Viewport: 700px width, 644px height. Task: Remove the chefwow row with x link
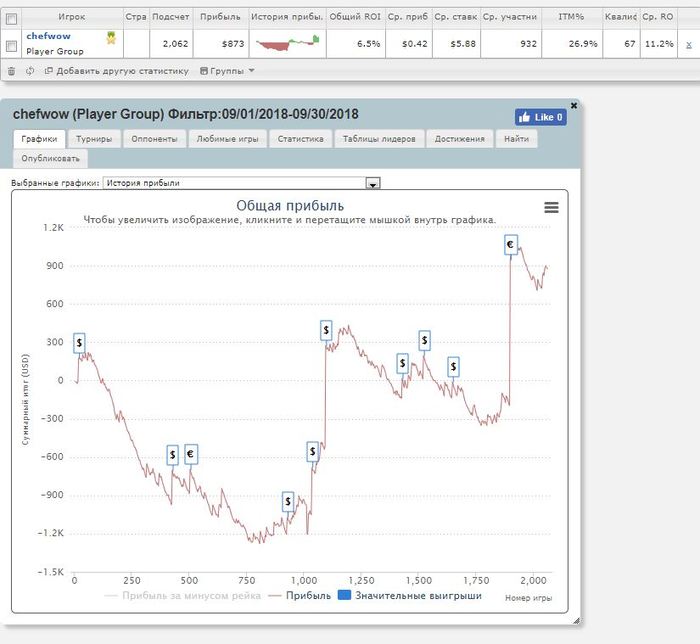click(689, 44)
